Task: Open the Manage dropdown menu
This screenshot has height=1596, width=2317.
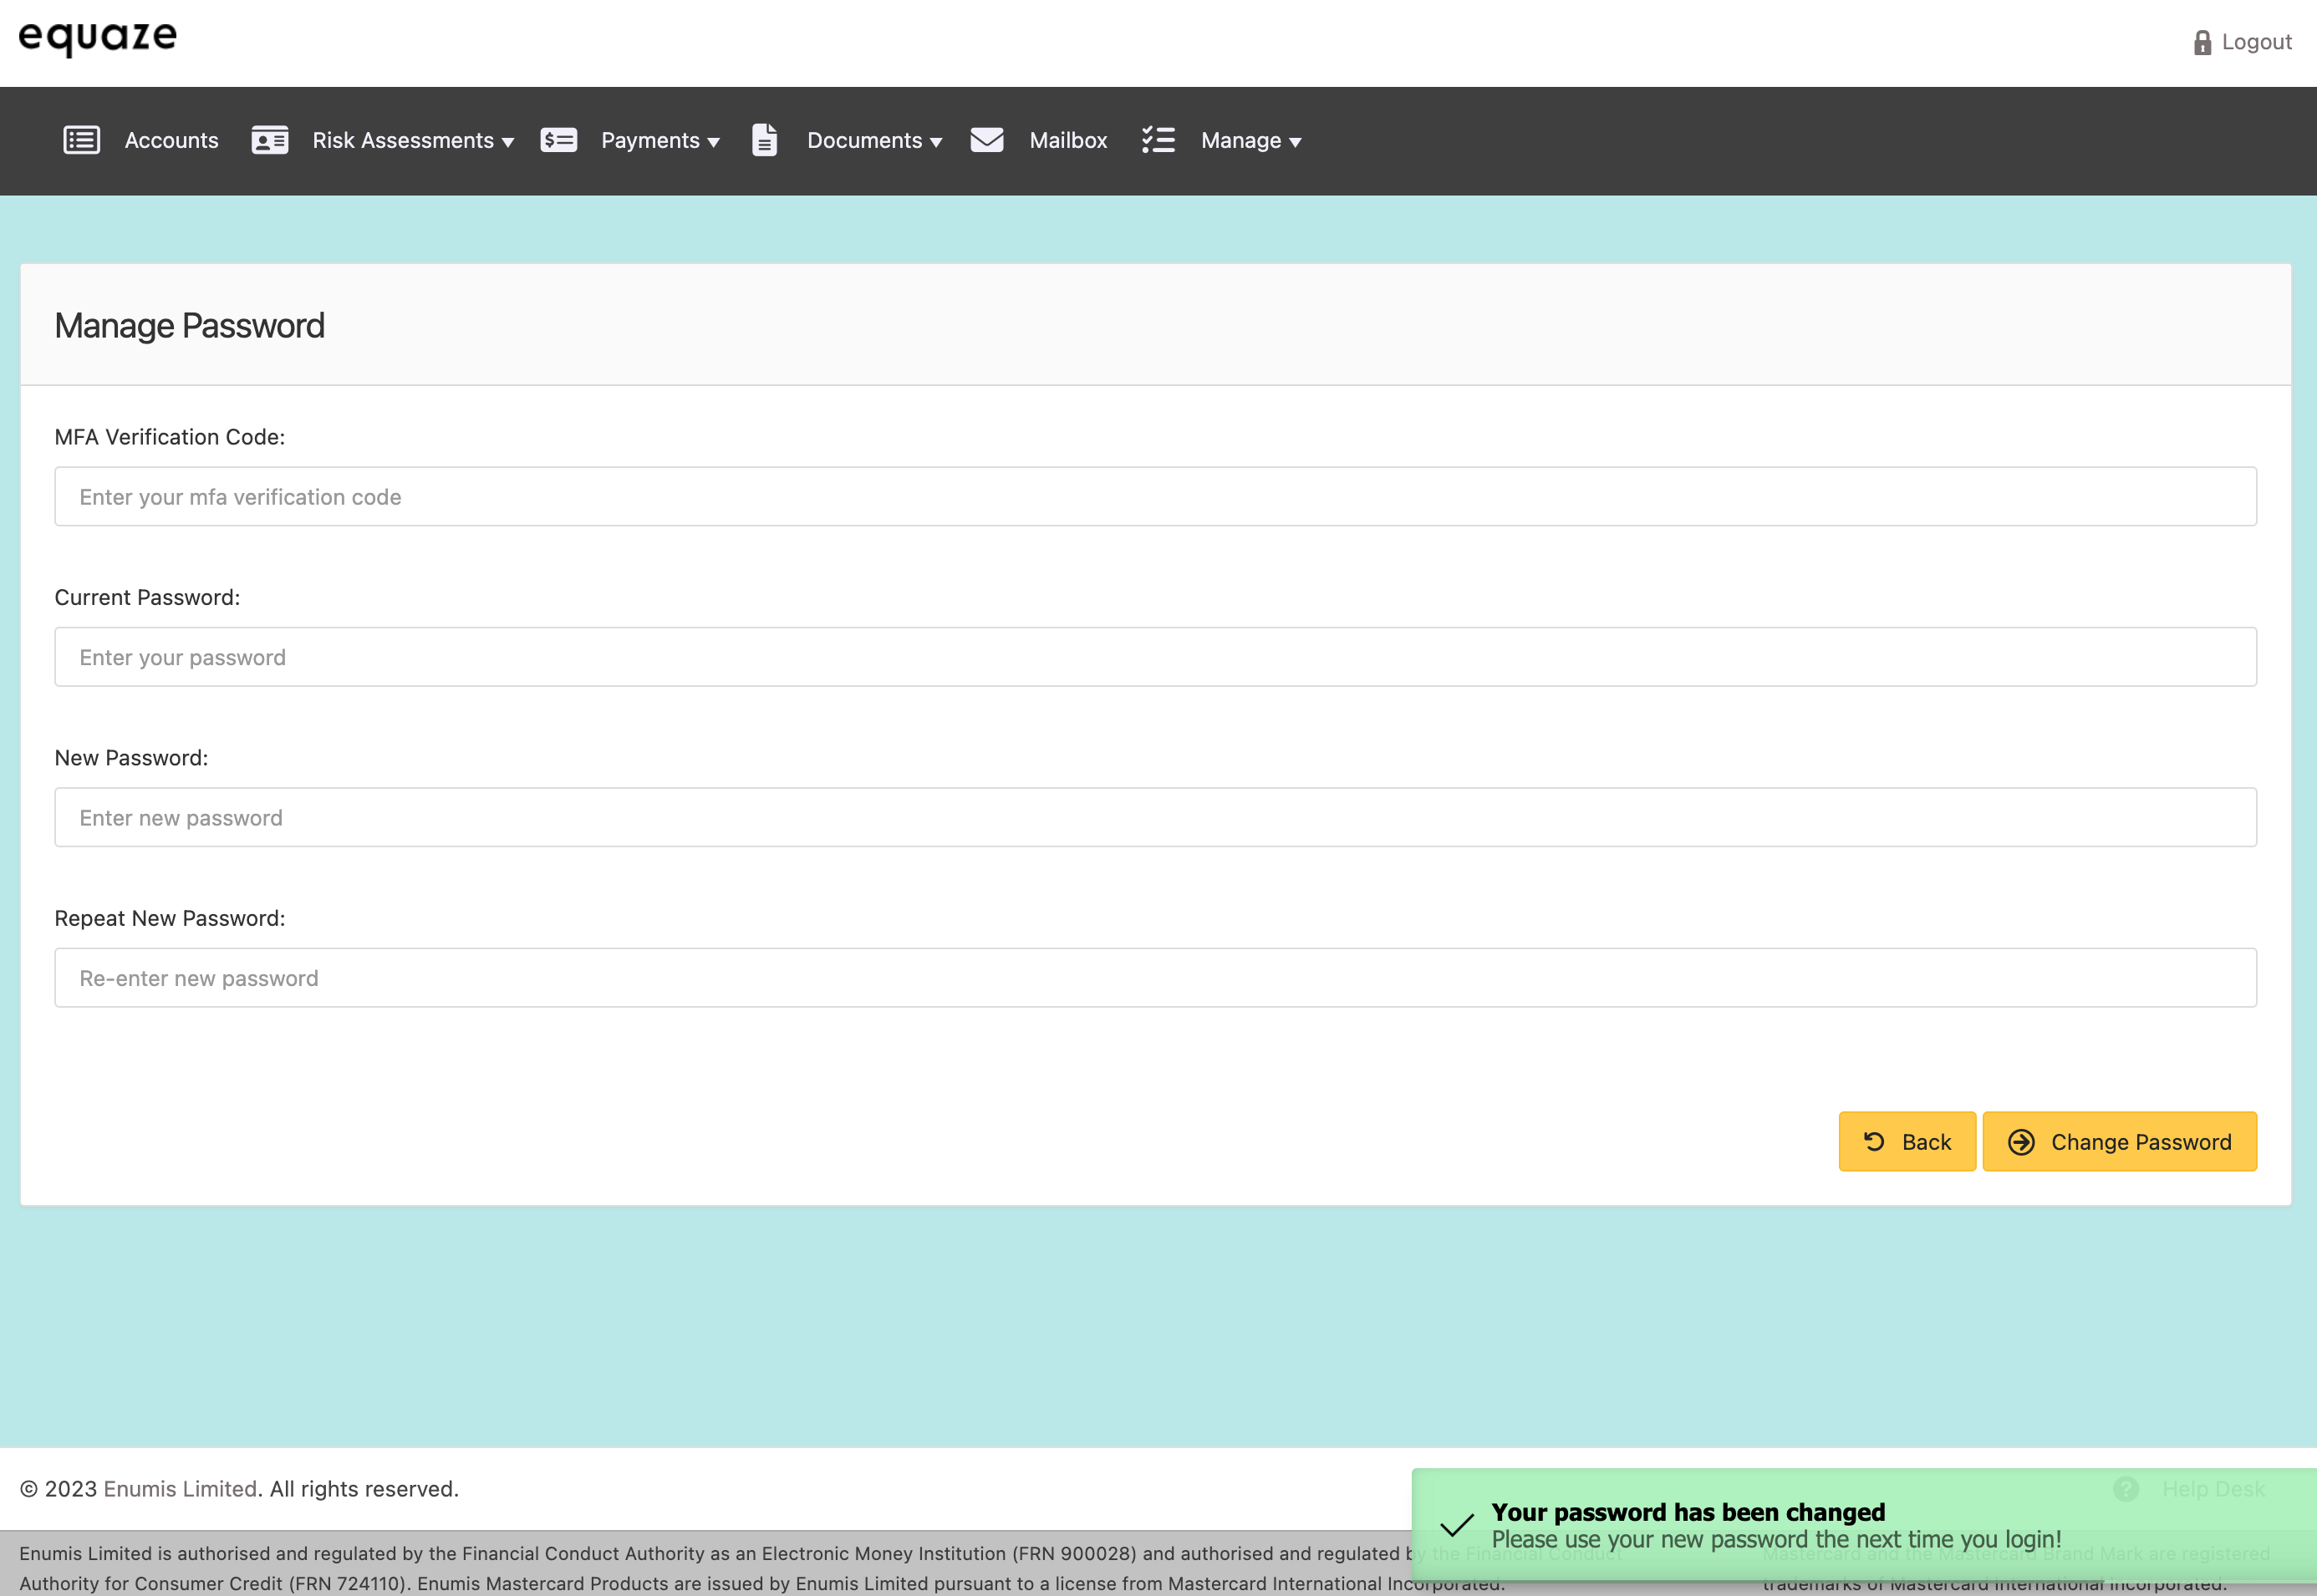Action: 1250,141
